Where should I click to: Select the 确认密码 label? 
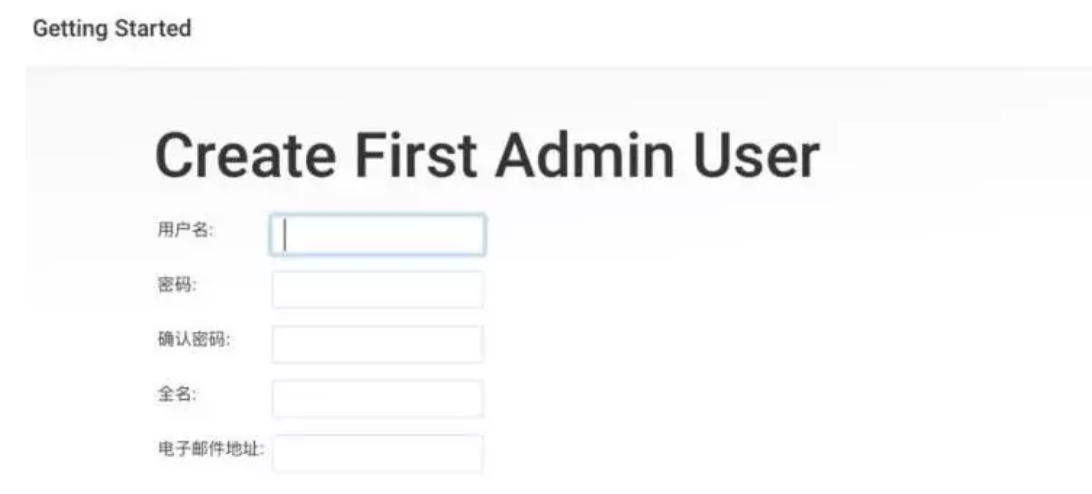coord(194,340)
